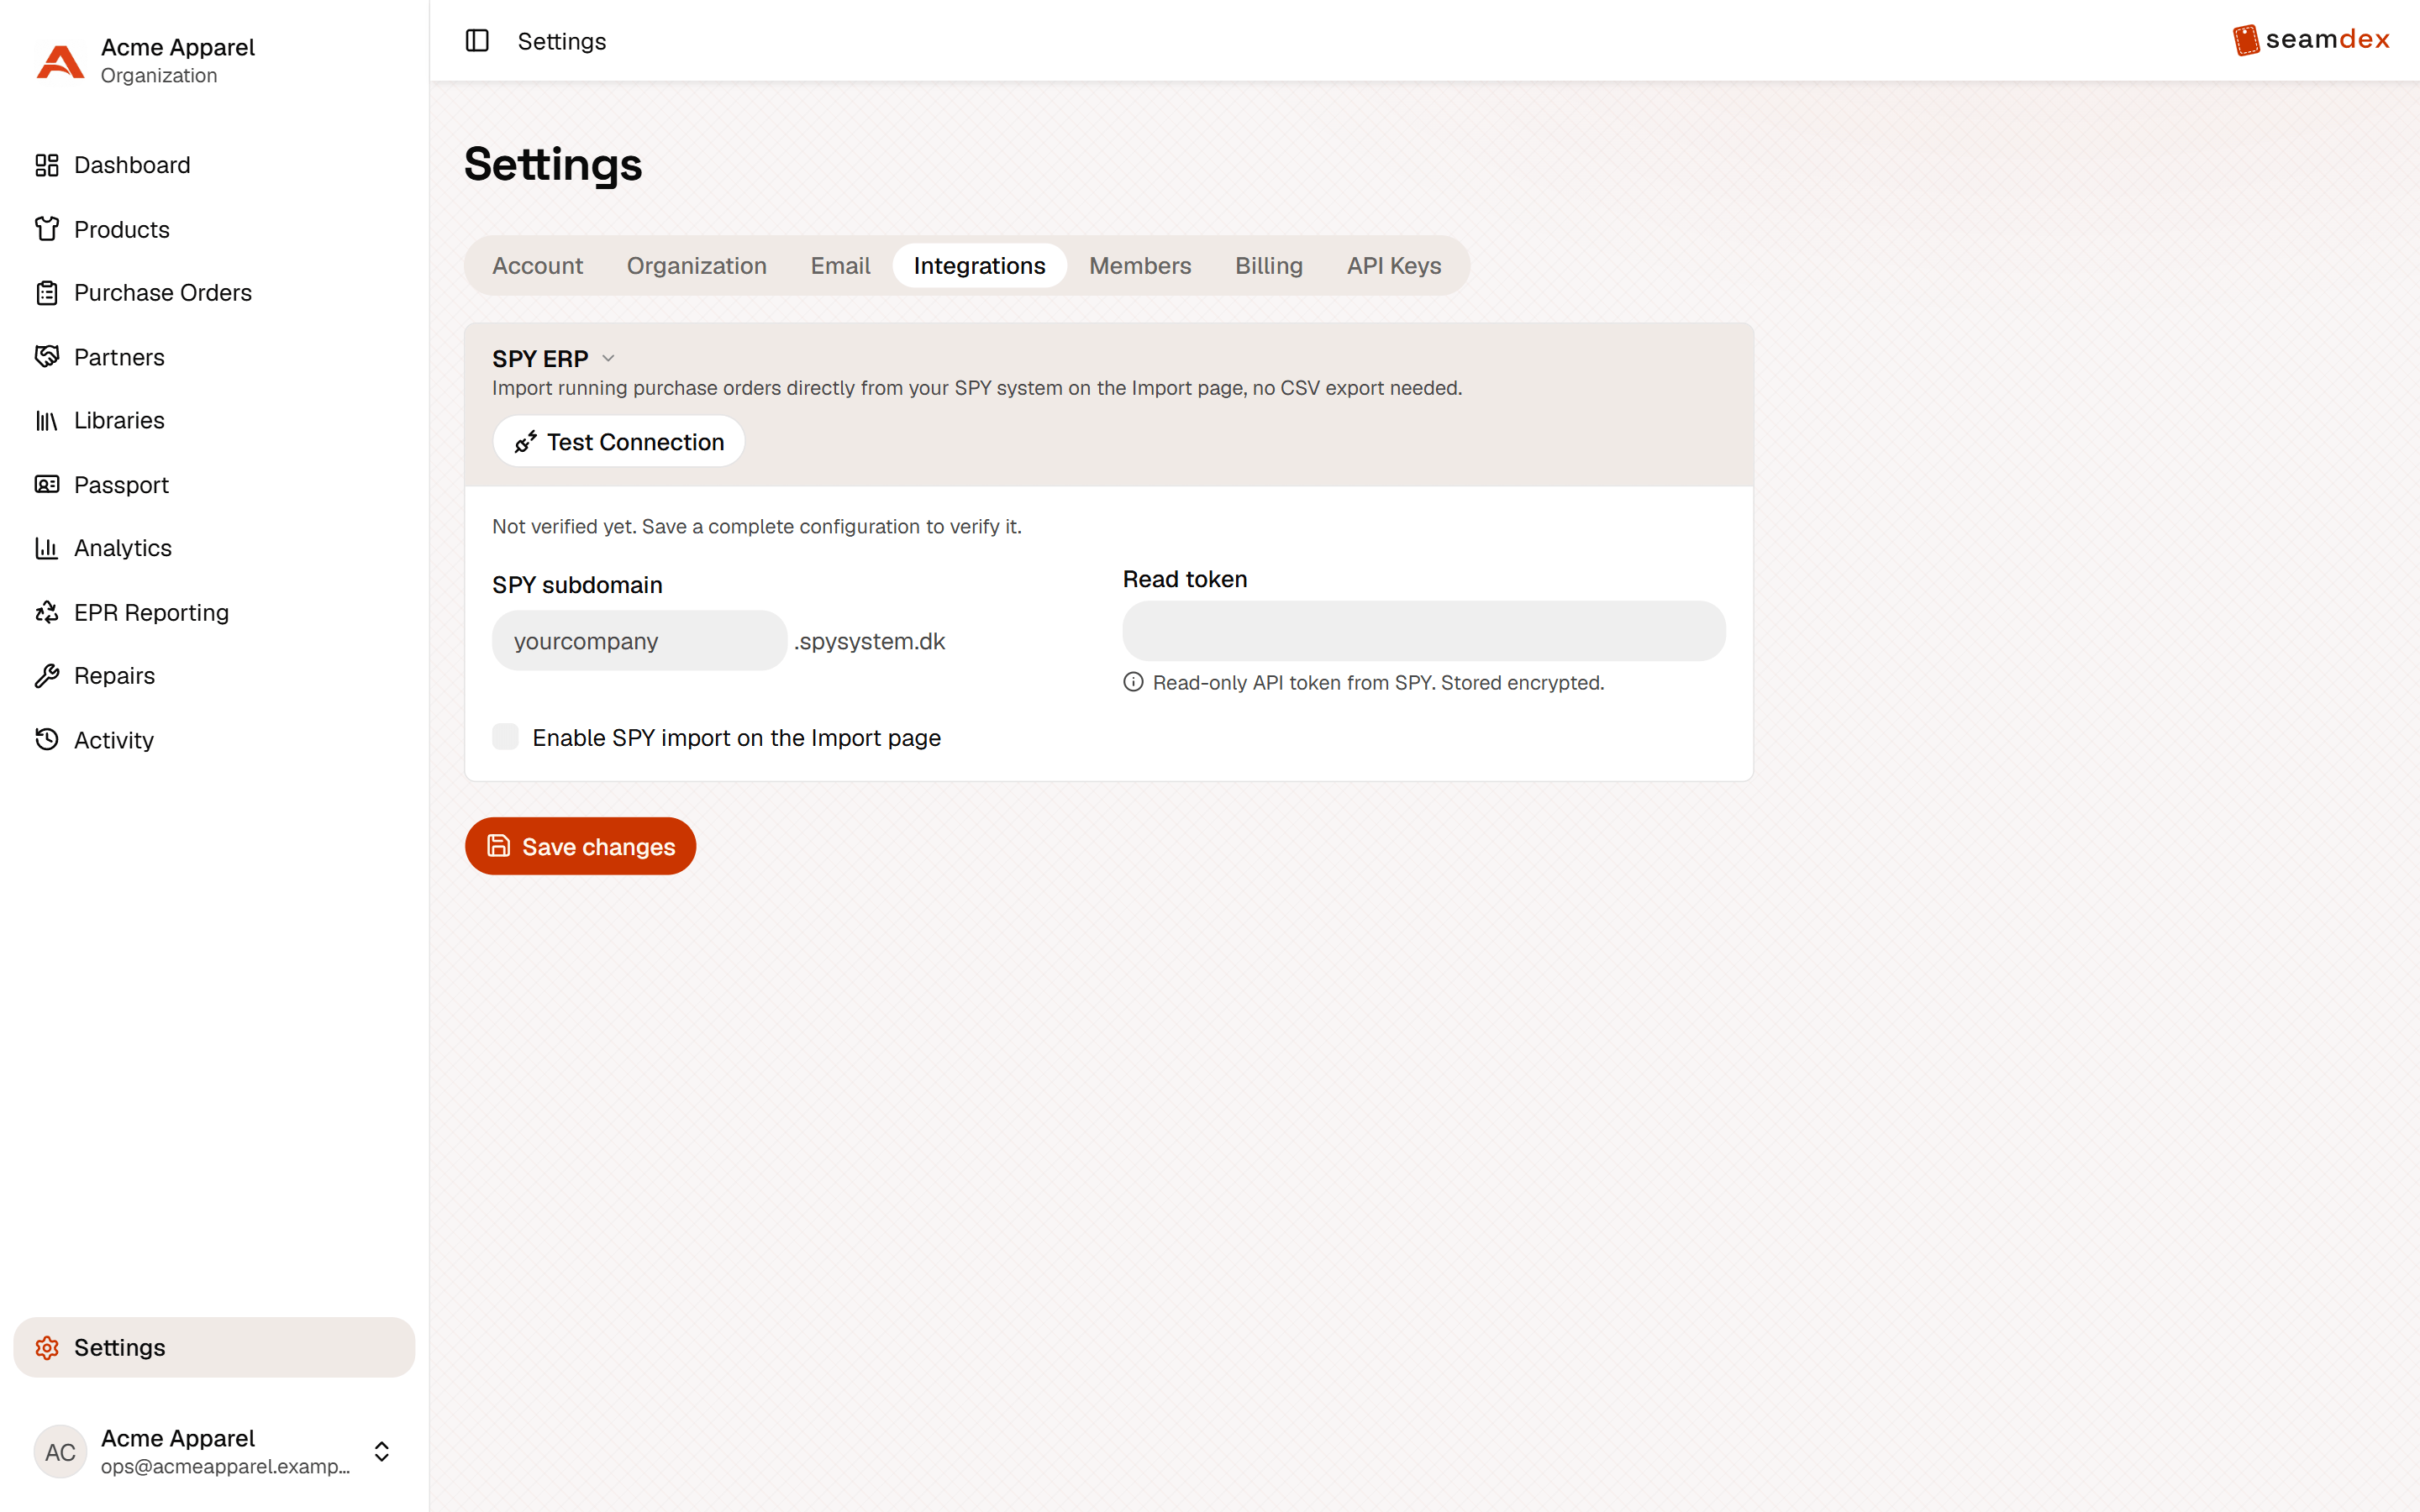Click the Analytics bar chart icon
This screenshot has height=1512, width=2420.
tap(47, 548)
